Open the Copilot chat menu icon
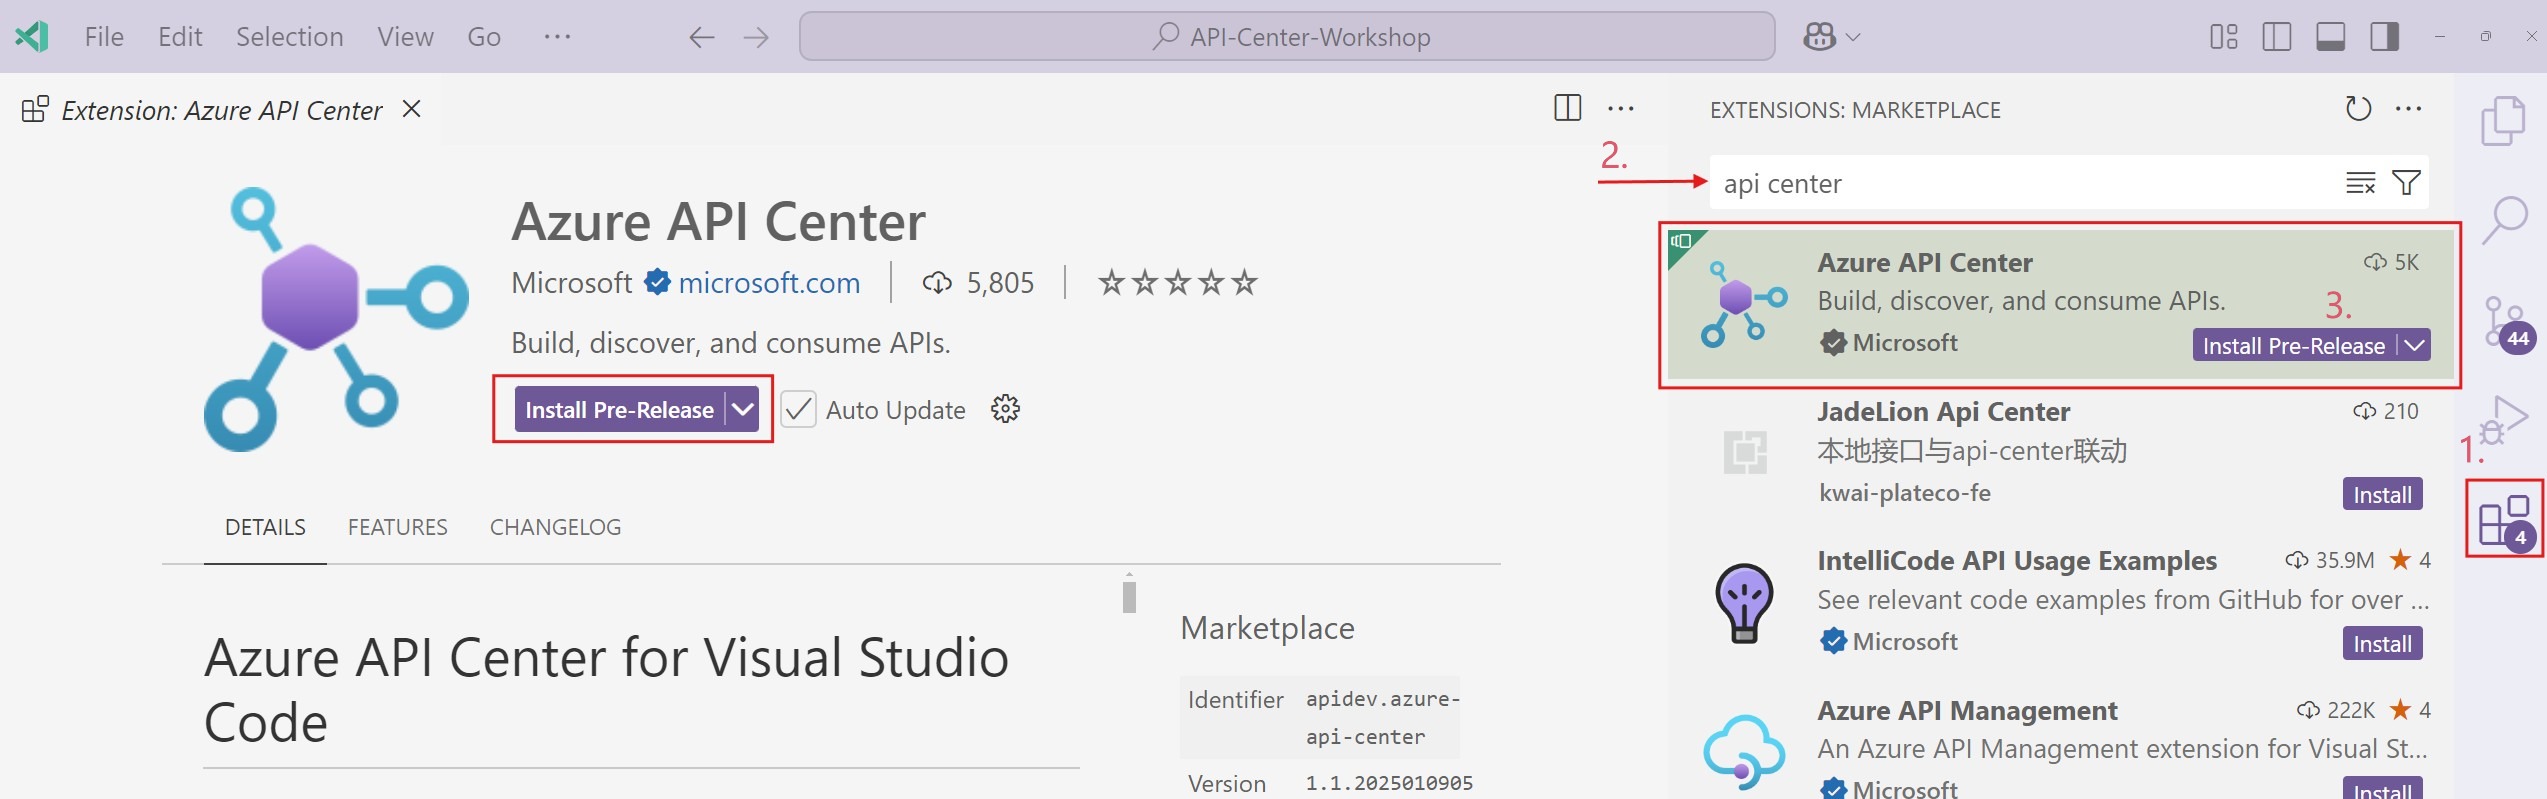The height and width of the screenshot is (799, 2547). pyautogui.click(x=1819, y=37)
